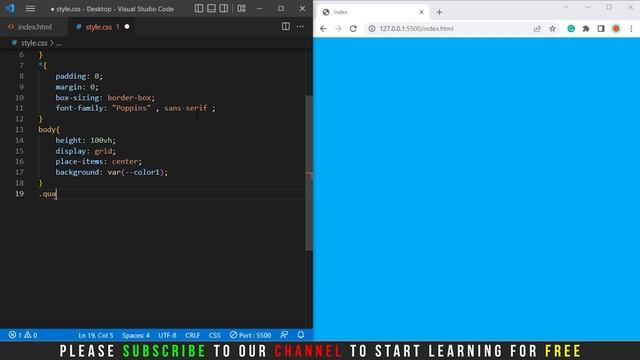Open the Grammarly extension icon
The image size is (640, 360).
[571, 29]
